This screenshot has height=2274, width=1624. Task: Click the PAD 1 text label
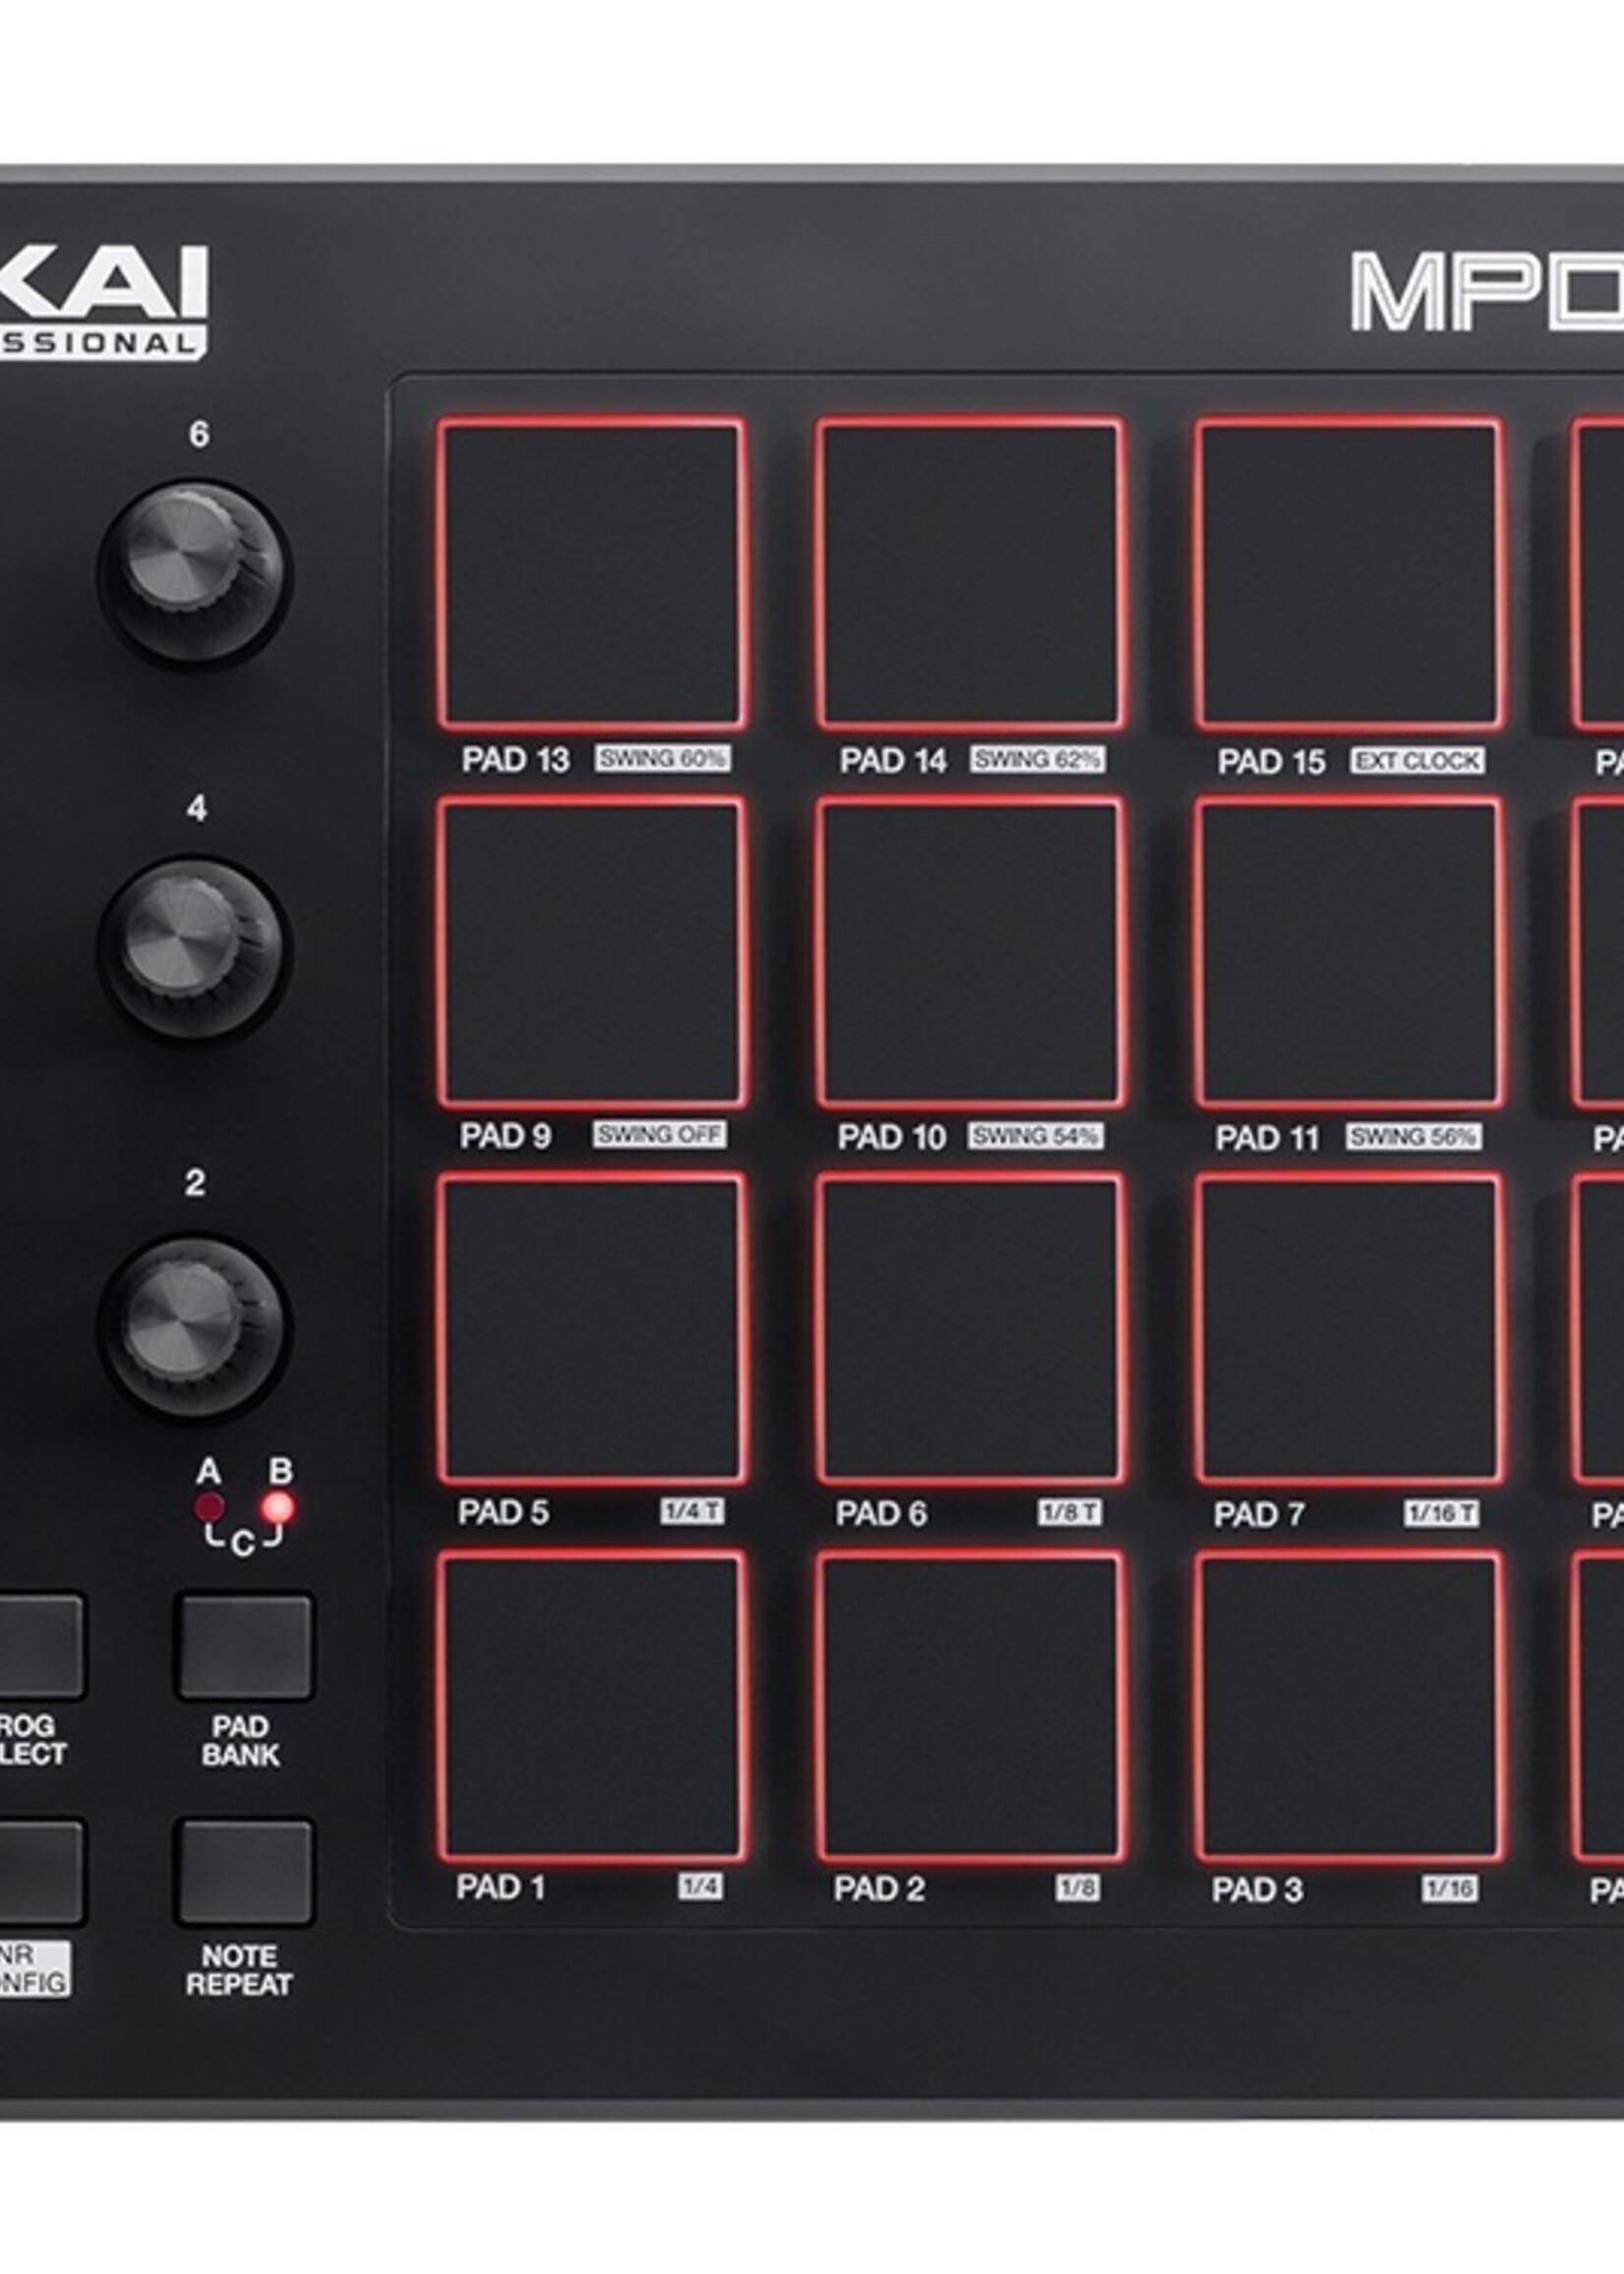(501, 1888)
